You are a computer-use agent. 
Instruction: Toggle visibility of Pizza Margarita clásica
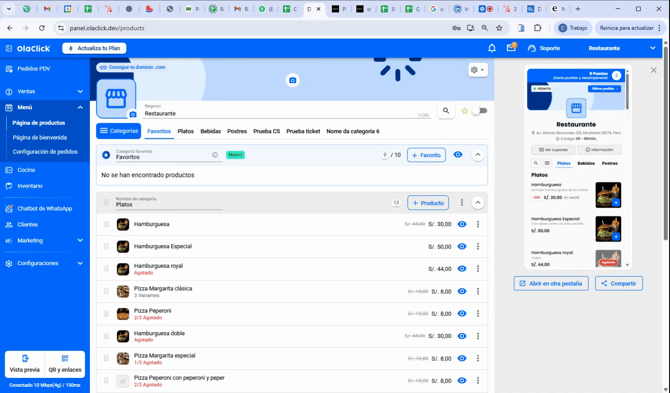(462, 291)
